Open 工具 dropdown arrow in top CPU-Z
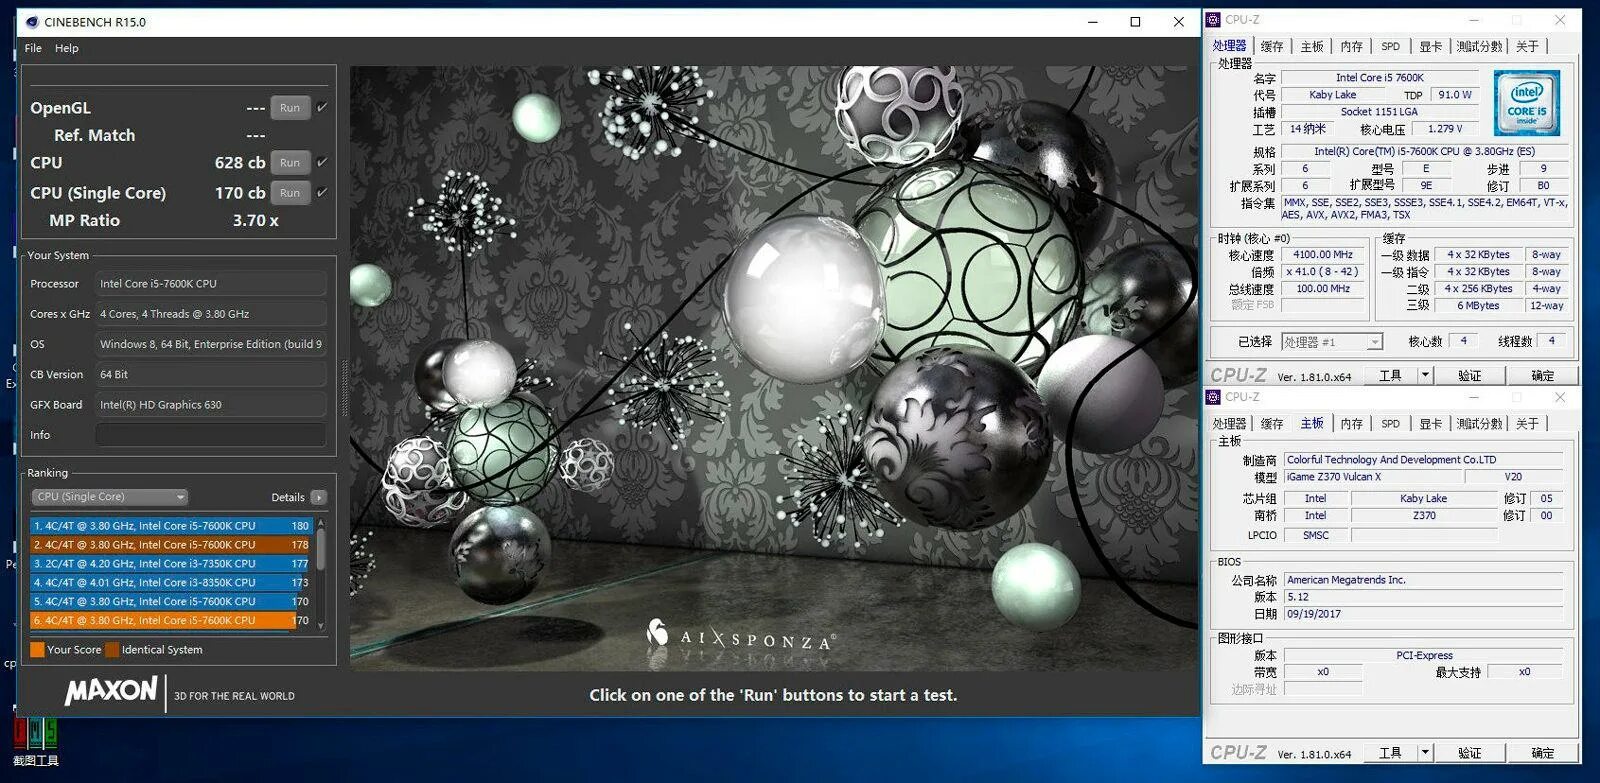Screen dimensions: 1600x783 click(1426, 376)
